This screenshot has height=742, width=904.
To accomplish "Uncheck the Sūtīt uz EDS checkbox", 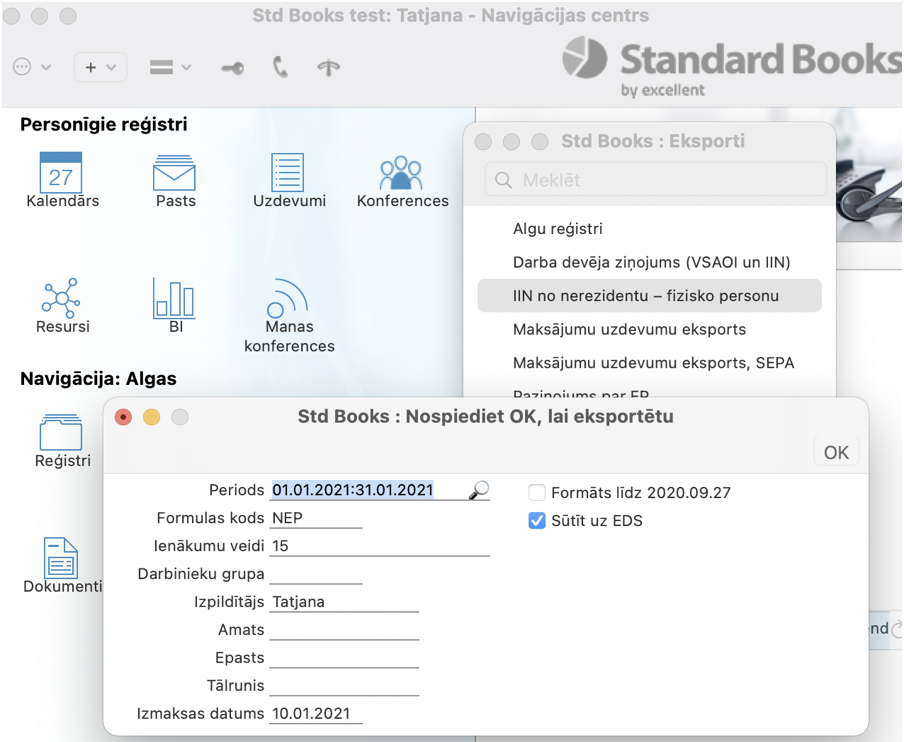I will click(x=537, y=521).
